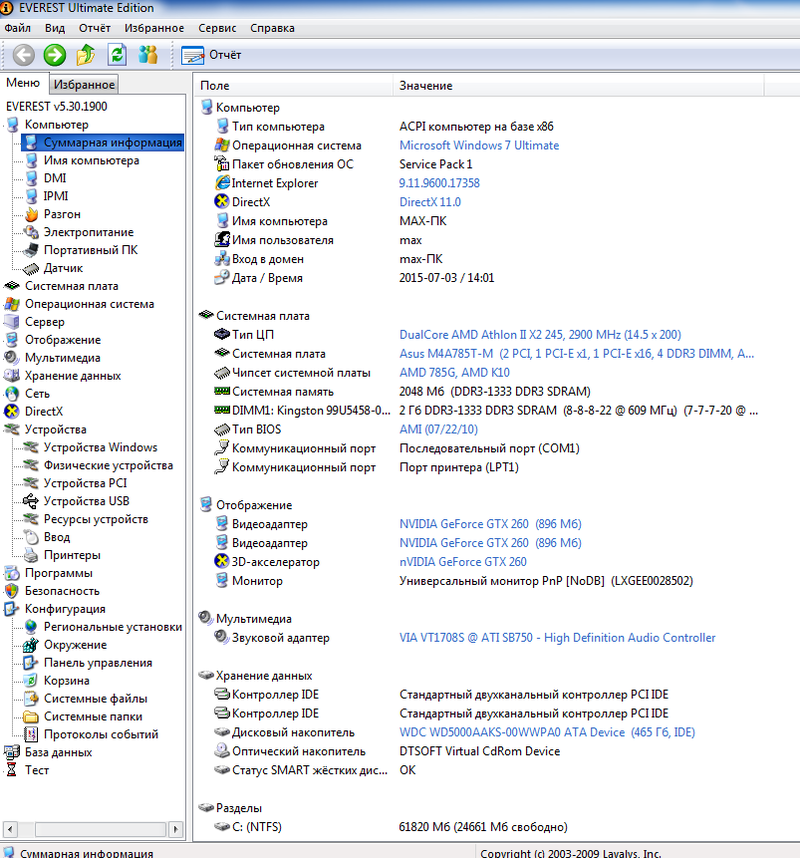Viewport: 800px width, 858px height.
Task: Collapse the Устройства tree node
Action: (5, 430)
